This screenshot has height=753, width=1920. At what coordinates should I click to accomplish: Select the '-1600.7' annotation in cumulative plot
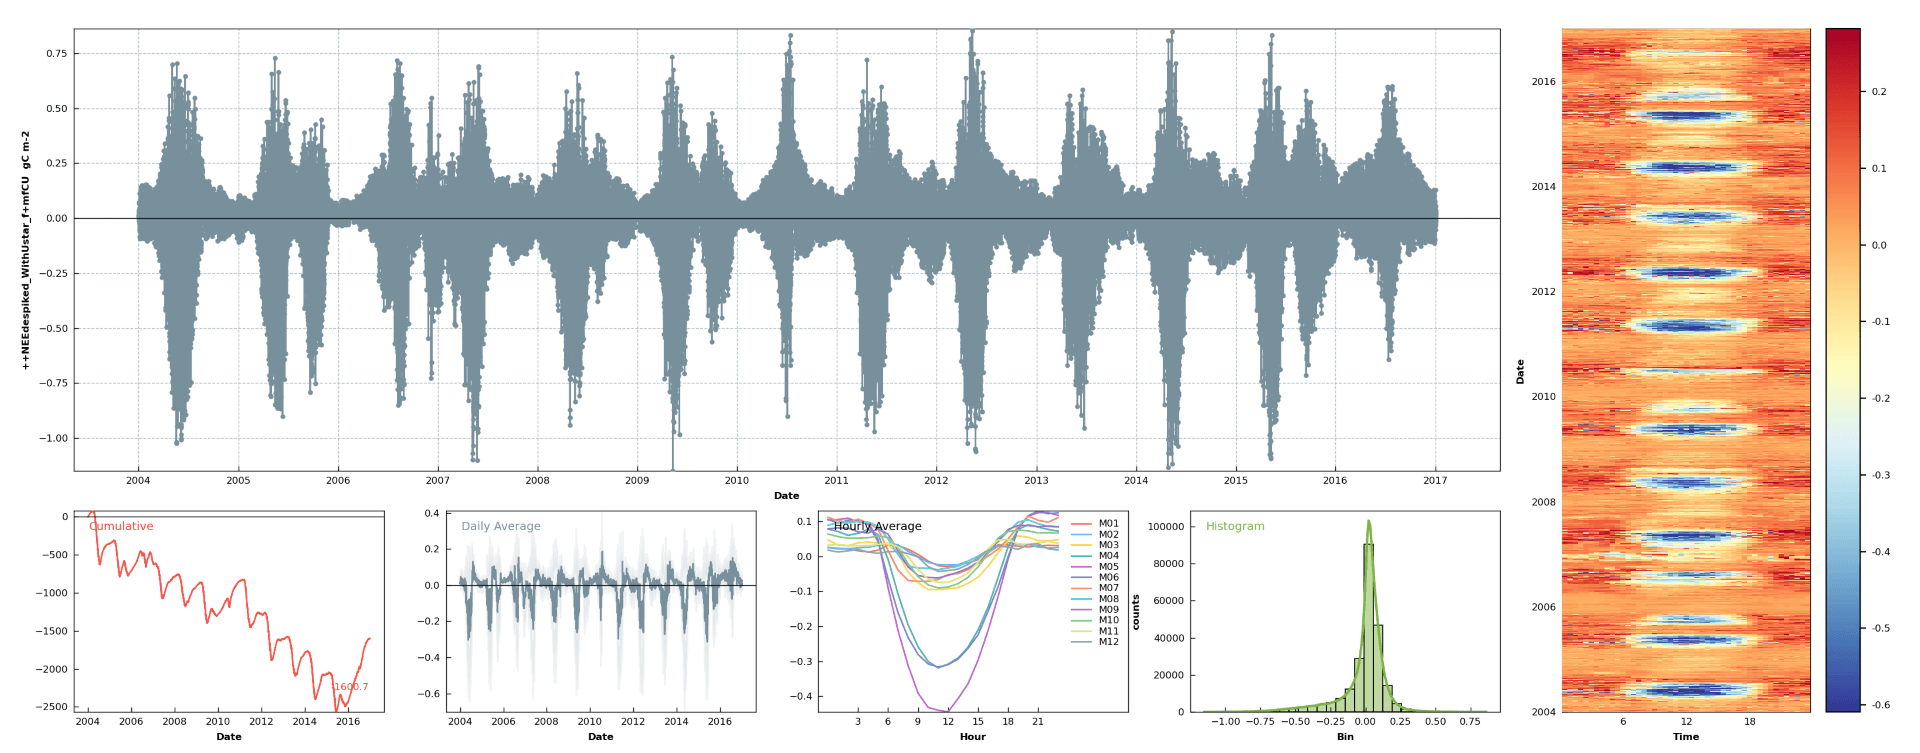tap(350, 687)
